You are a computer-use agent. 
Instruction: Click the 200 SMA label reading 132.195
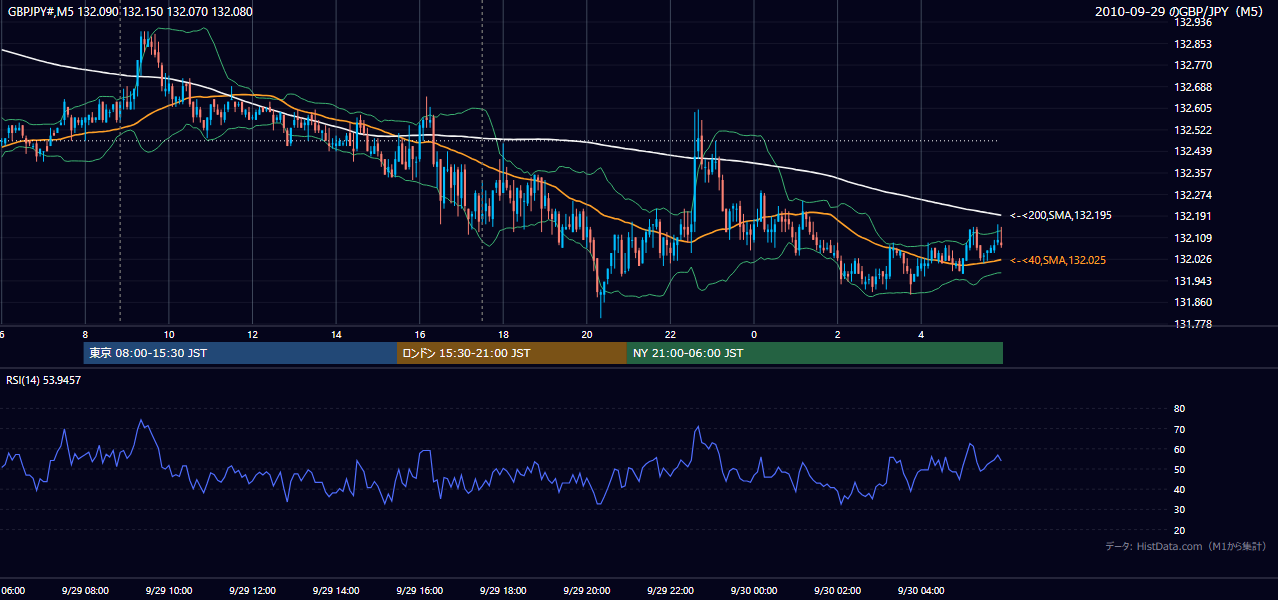coord(1060,215)
